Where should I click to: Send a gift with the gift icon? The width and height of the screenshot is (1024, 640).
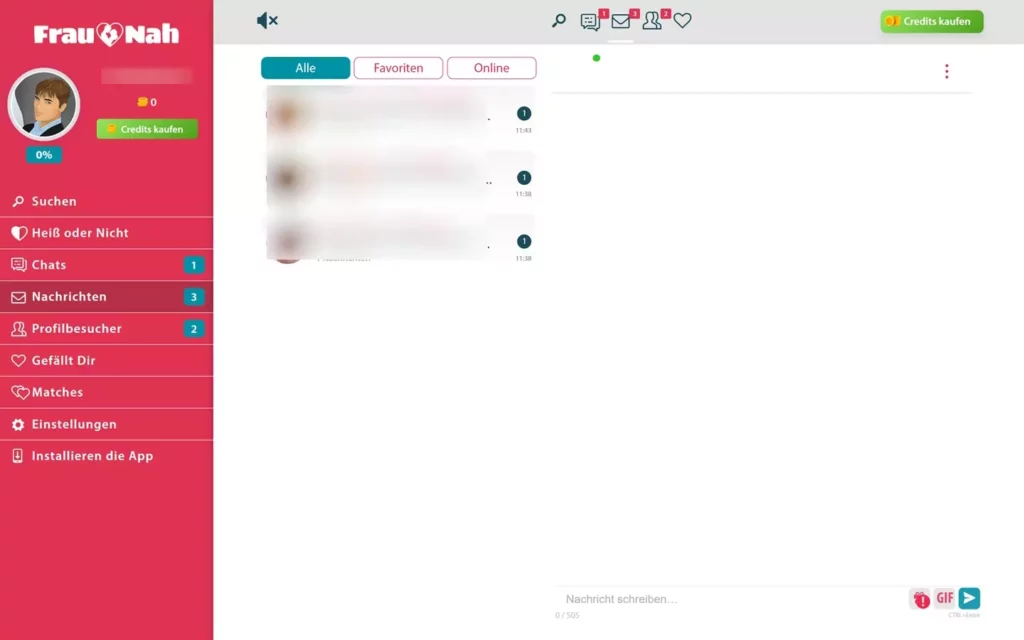point(919,599)
